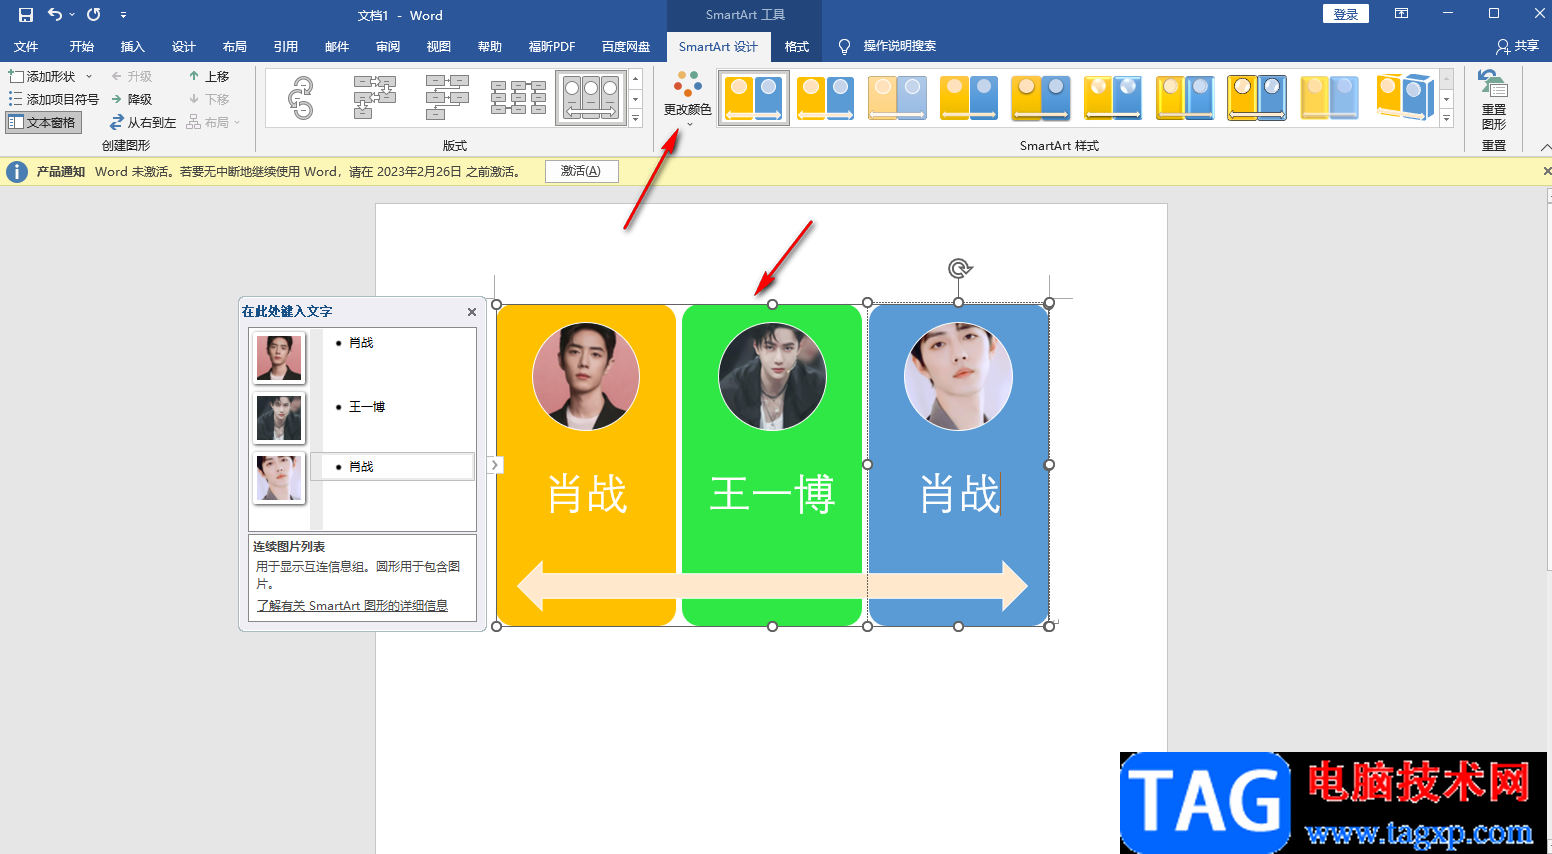Select the circular arrows layout thumbnail
Image resolution: width=1552 pixels, height=854 pixels.
pos(301,98)
